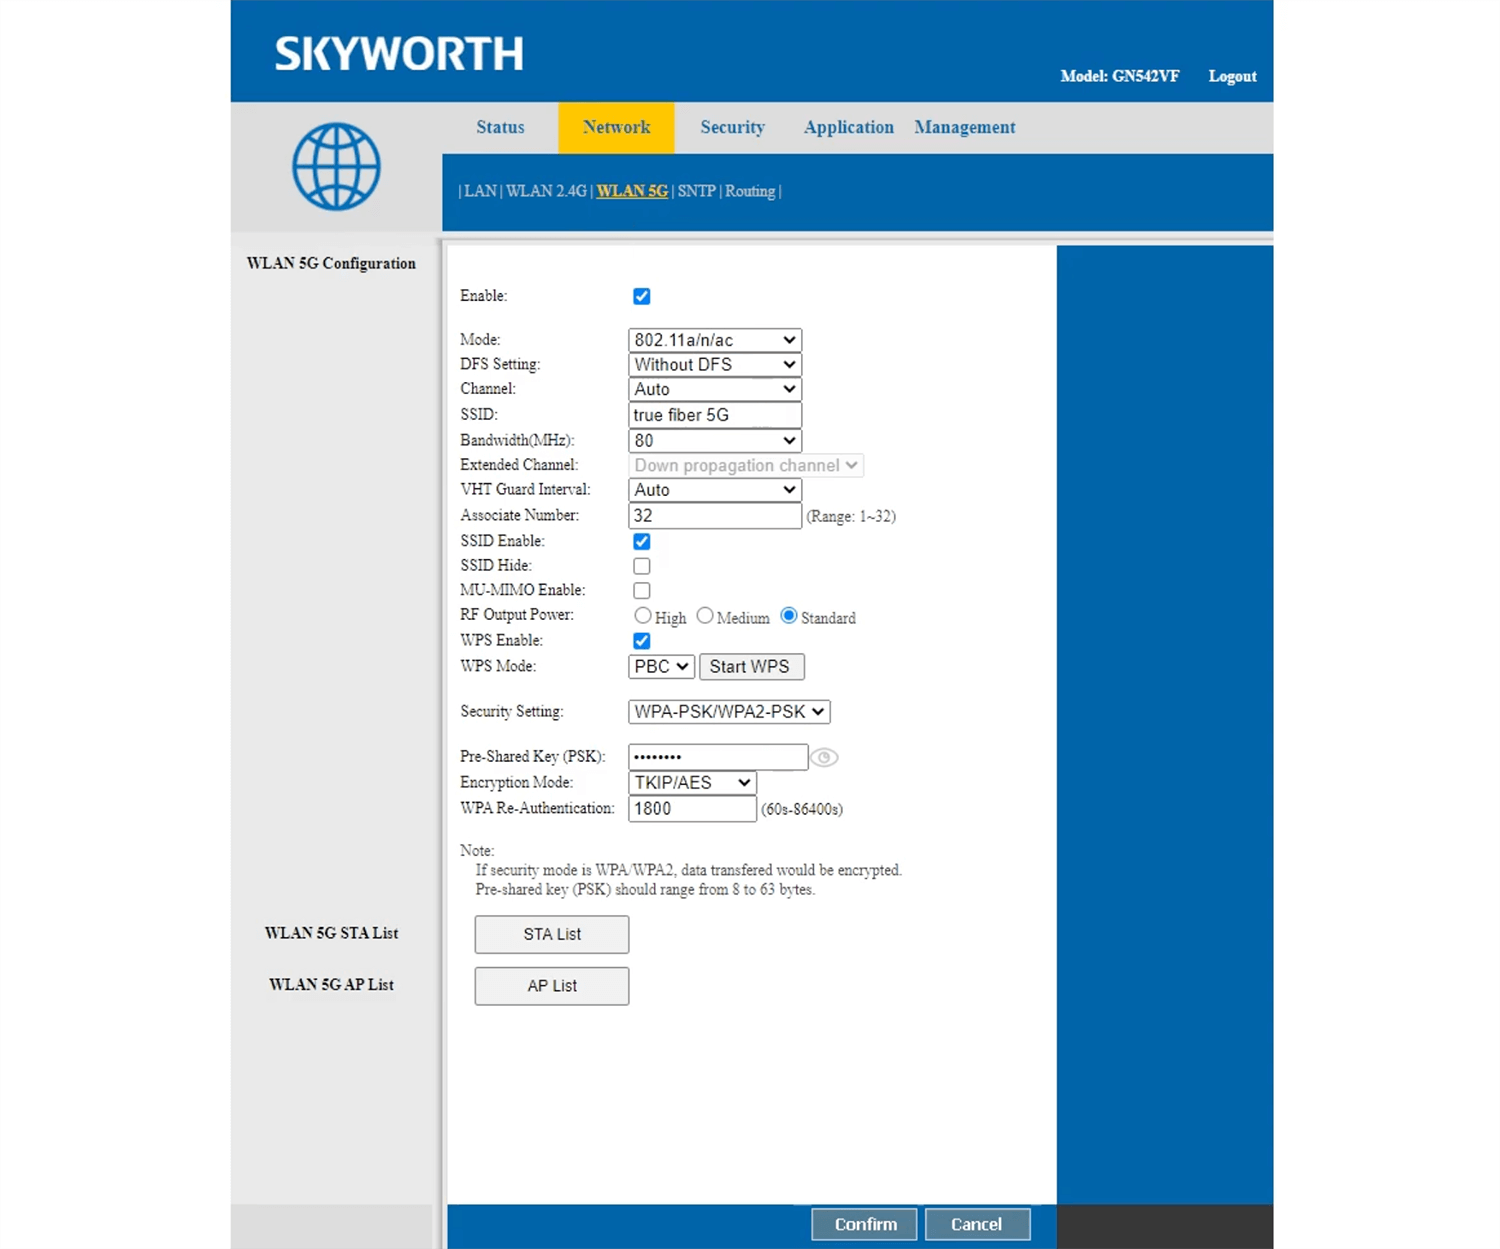Expand the Encryption Mode dropdown
The height and width of the screenshot is (1249, 1500).
pos(691,783)
